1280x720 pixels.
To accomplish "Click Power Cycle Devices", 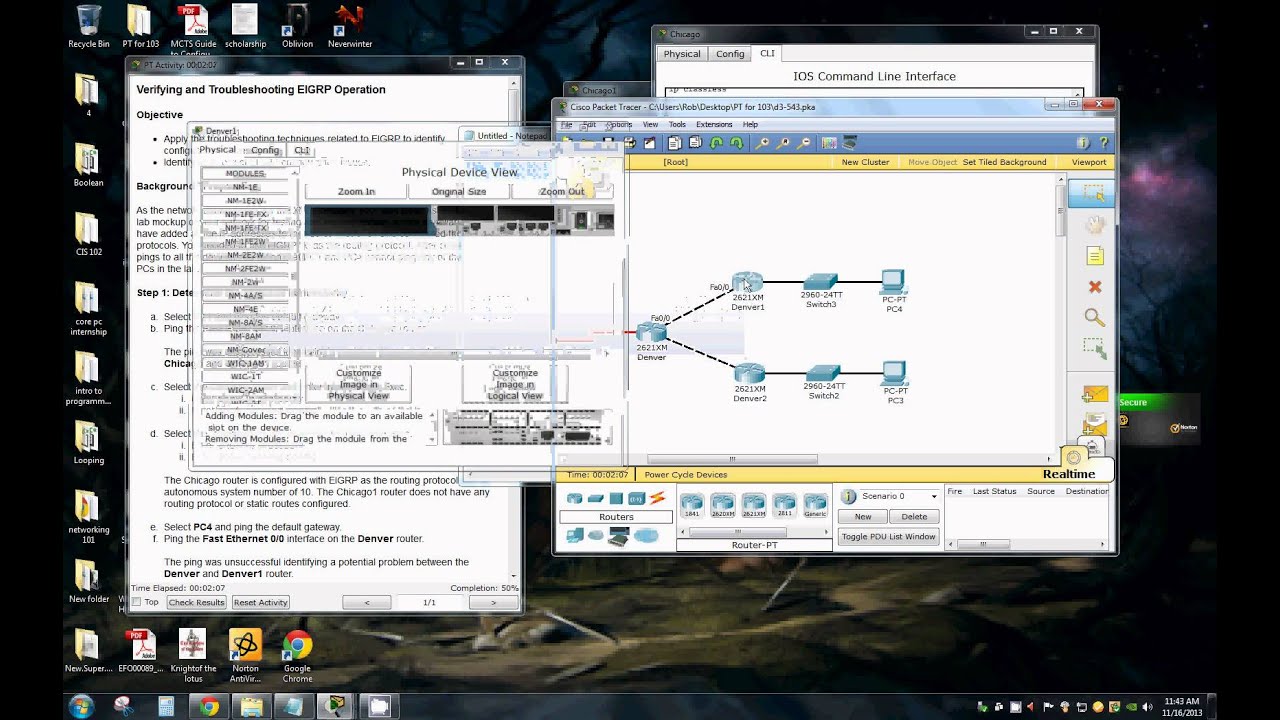I will click(686, 475).
